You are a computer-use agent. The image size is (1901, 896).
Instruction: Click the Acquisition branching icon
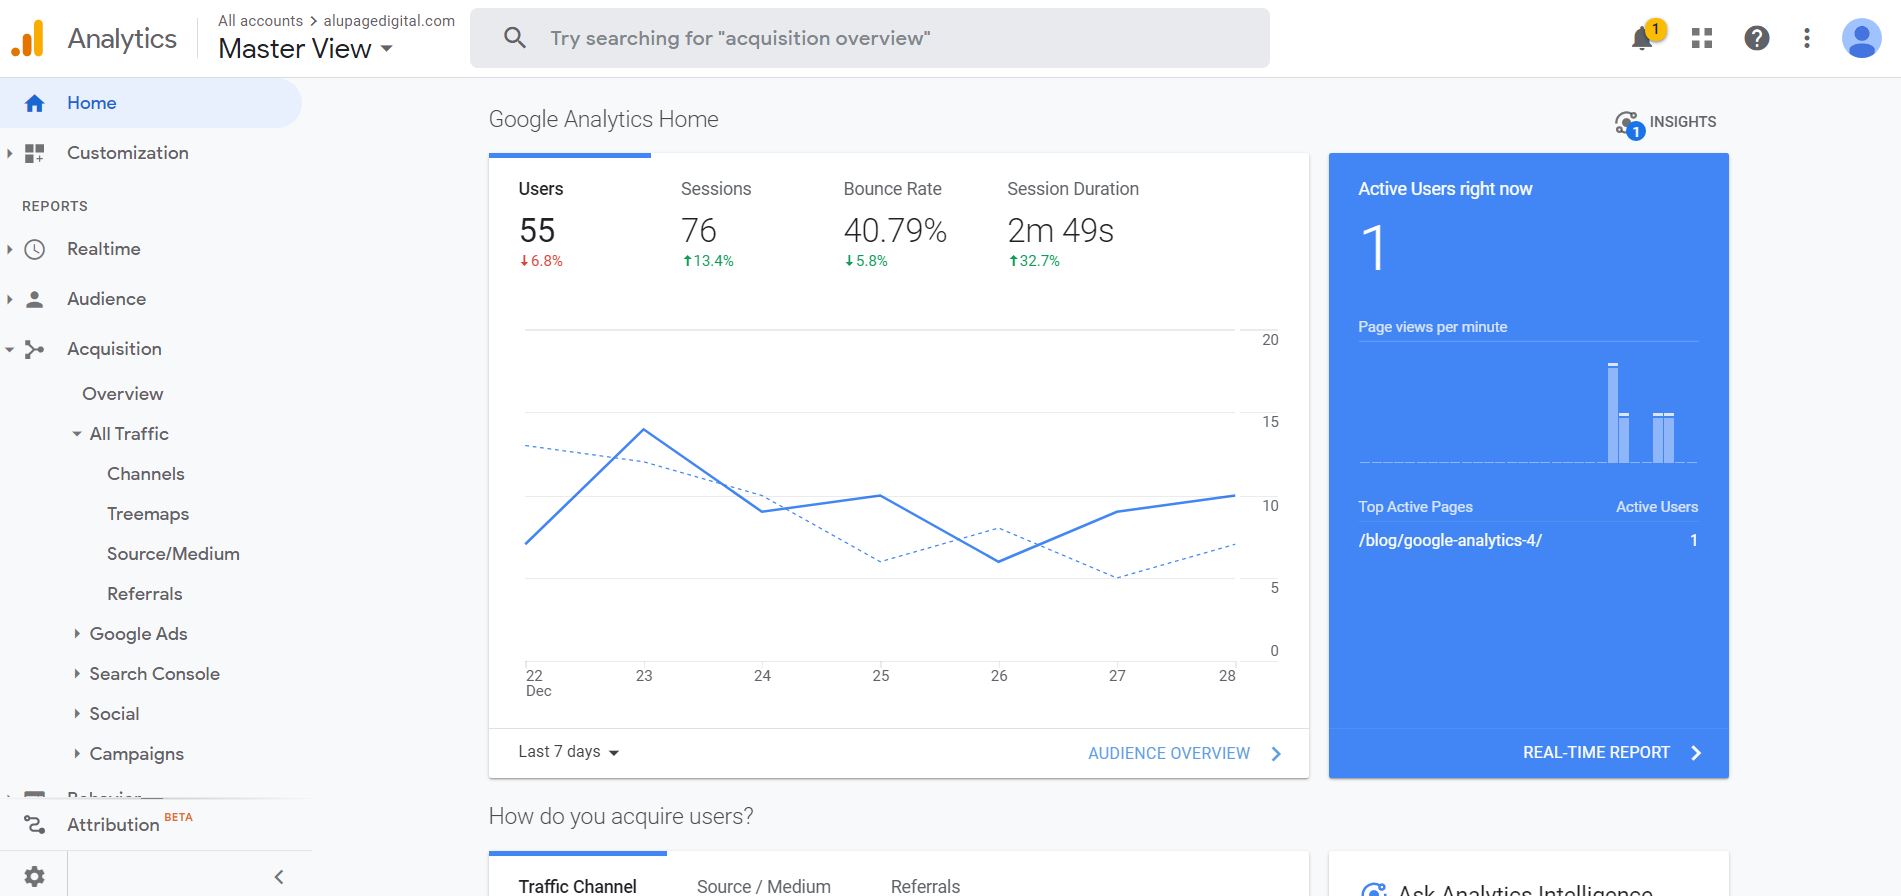coord(35,349)
